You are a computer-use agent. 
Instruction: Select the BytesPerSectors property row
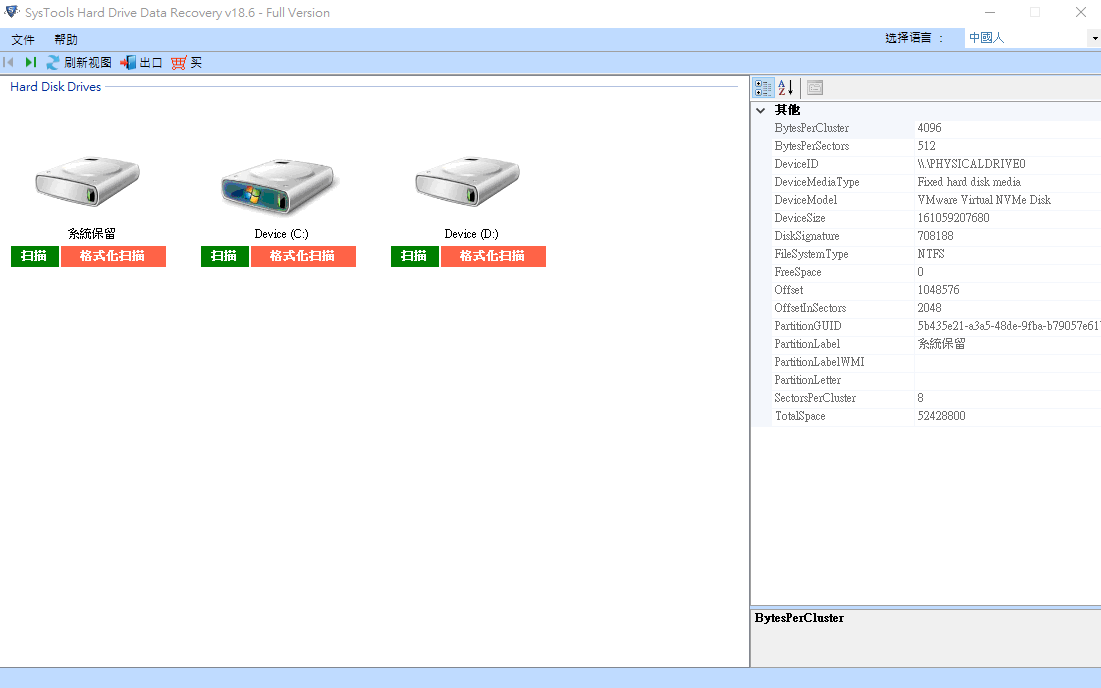point(937,146)
